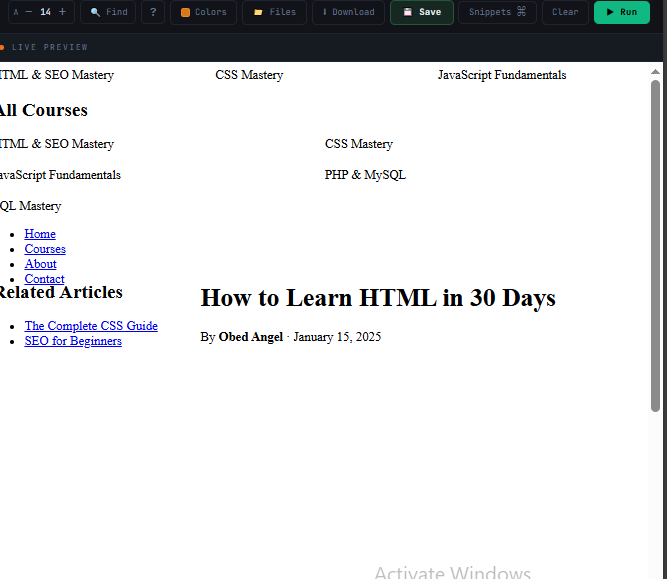Open The Complete CSS Guide article

(x=91, y=326)
